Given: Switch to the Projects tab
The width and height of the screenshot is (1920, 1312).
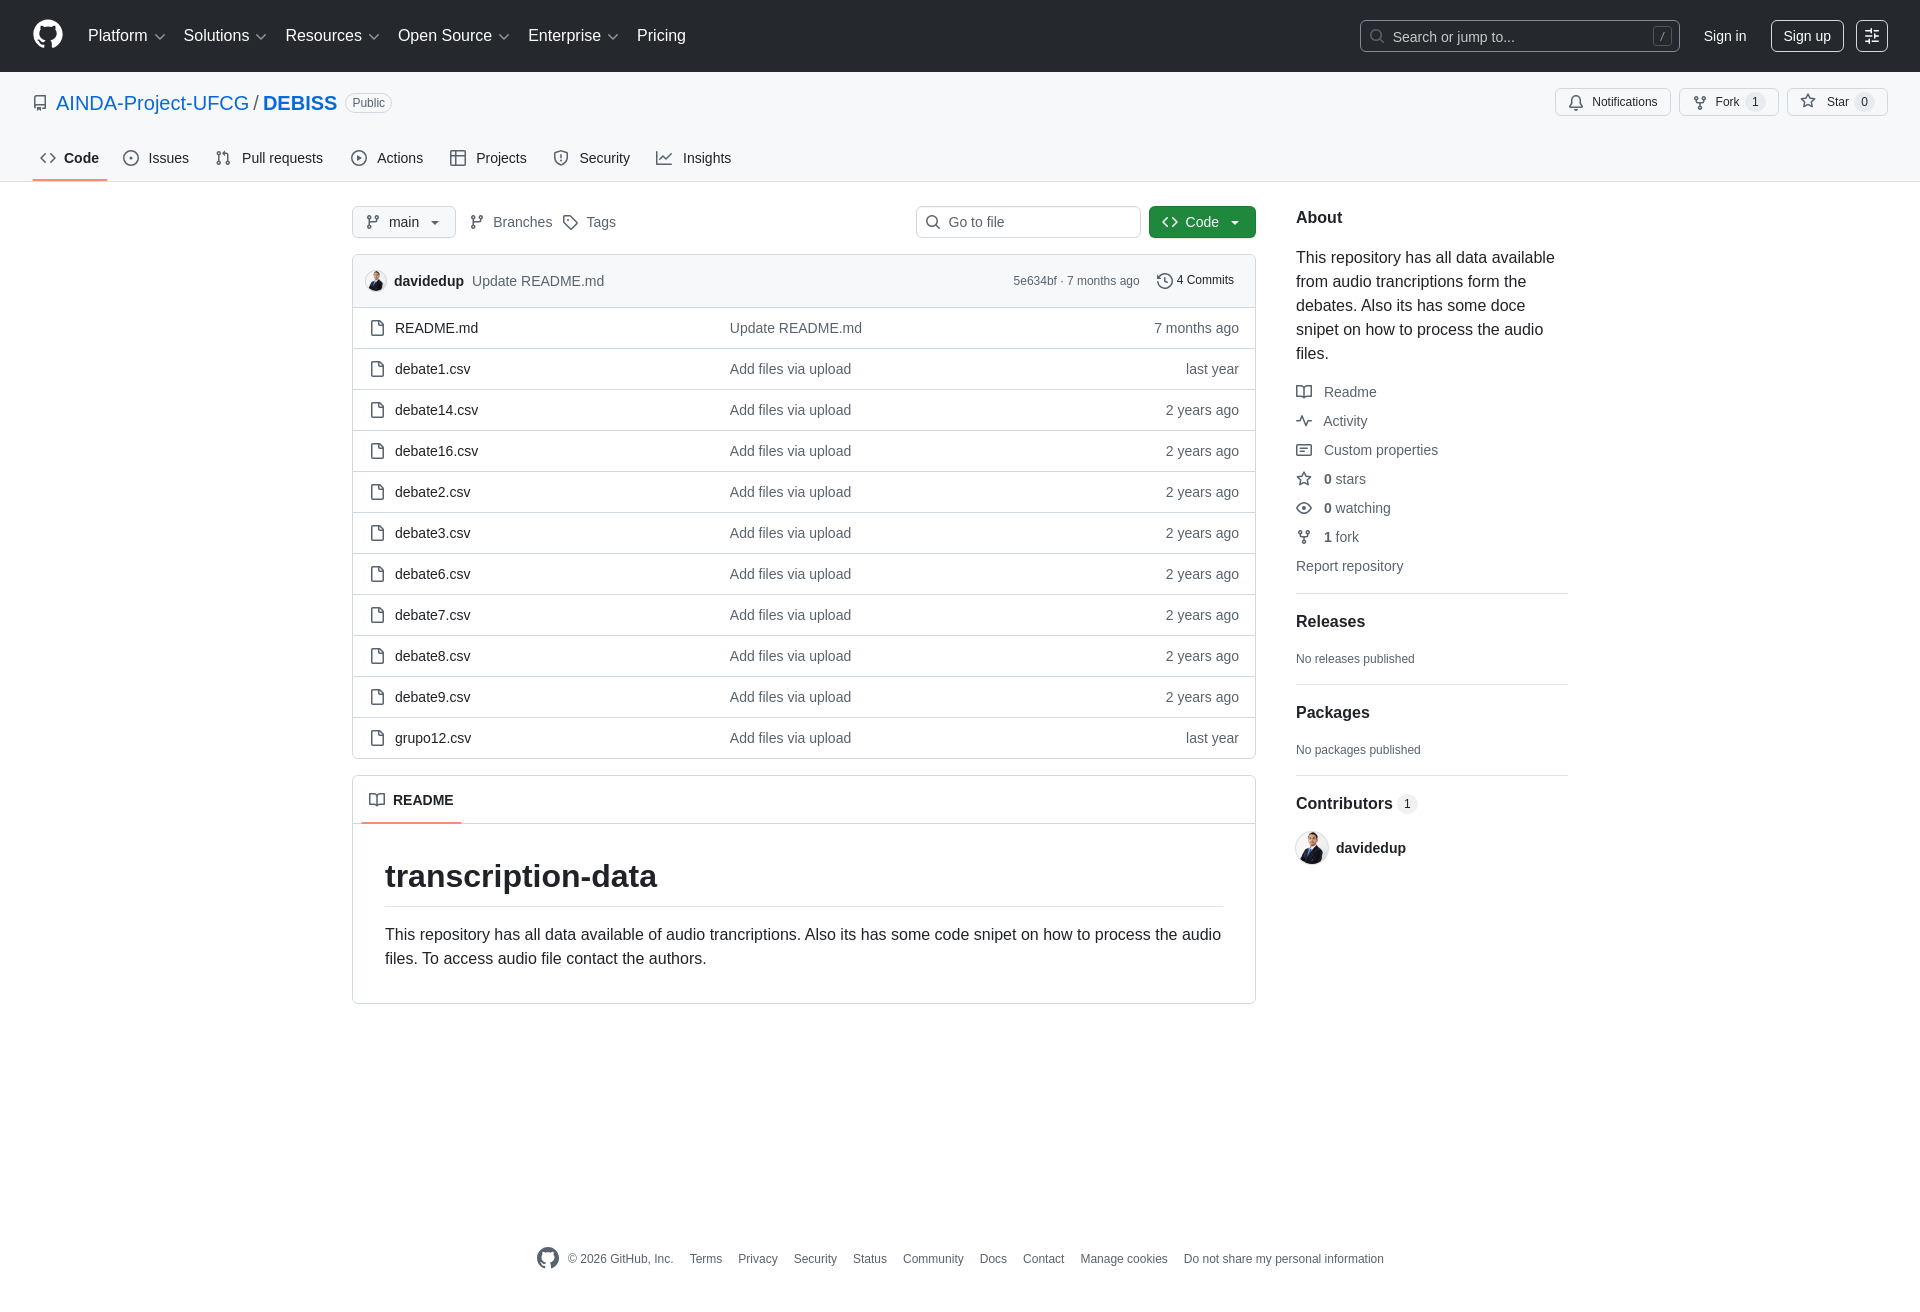Looking at the screenshot, I should click(488, 158).
